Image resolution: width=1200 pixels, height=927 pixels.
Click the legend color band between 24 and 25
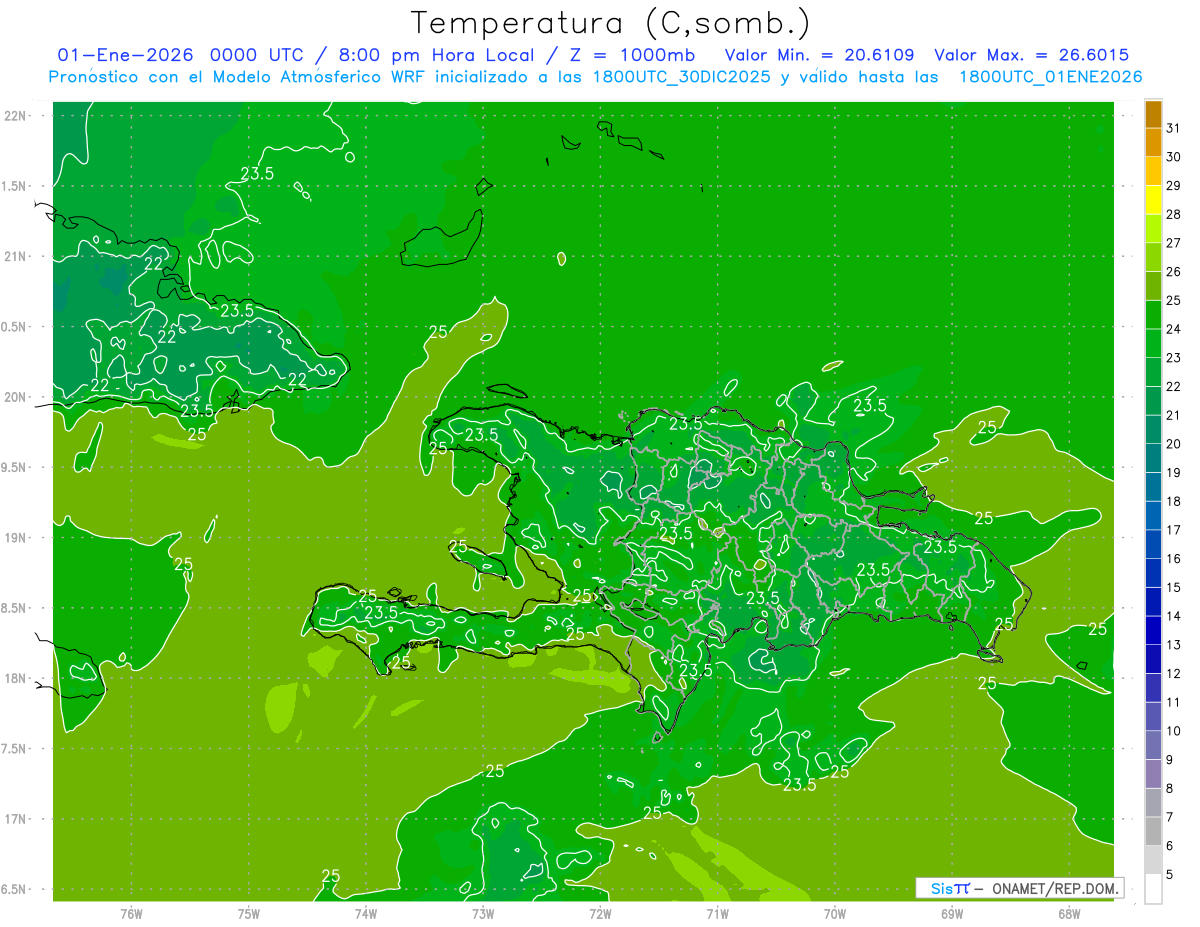pyautogui.click(x=1153, y=314)
